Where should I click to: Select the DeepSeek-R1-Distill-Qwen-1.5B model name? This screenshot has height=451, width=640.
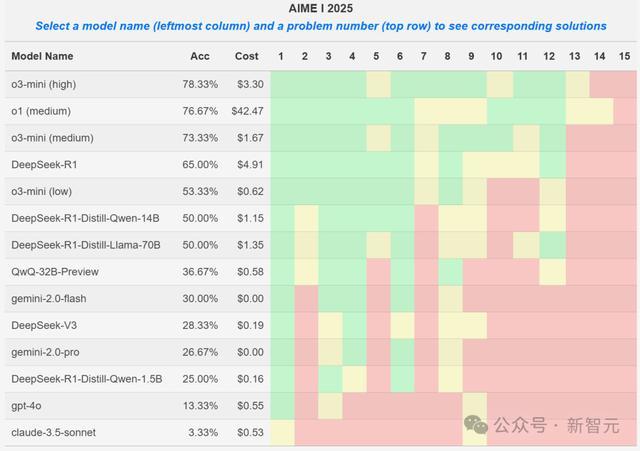click(x=87, y=379)
